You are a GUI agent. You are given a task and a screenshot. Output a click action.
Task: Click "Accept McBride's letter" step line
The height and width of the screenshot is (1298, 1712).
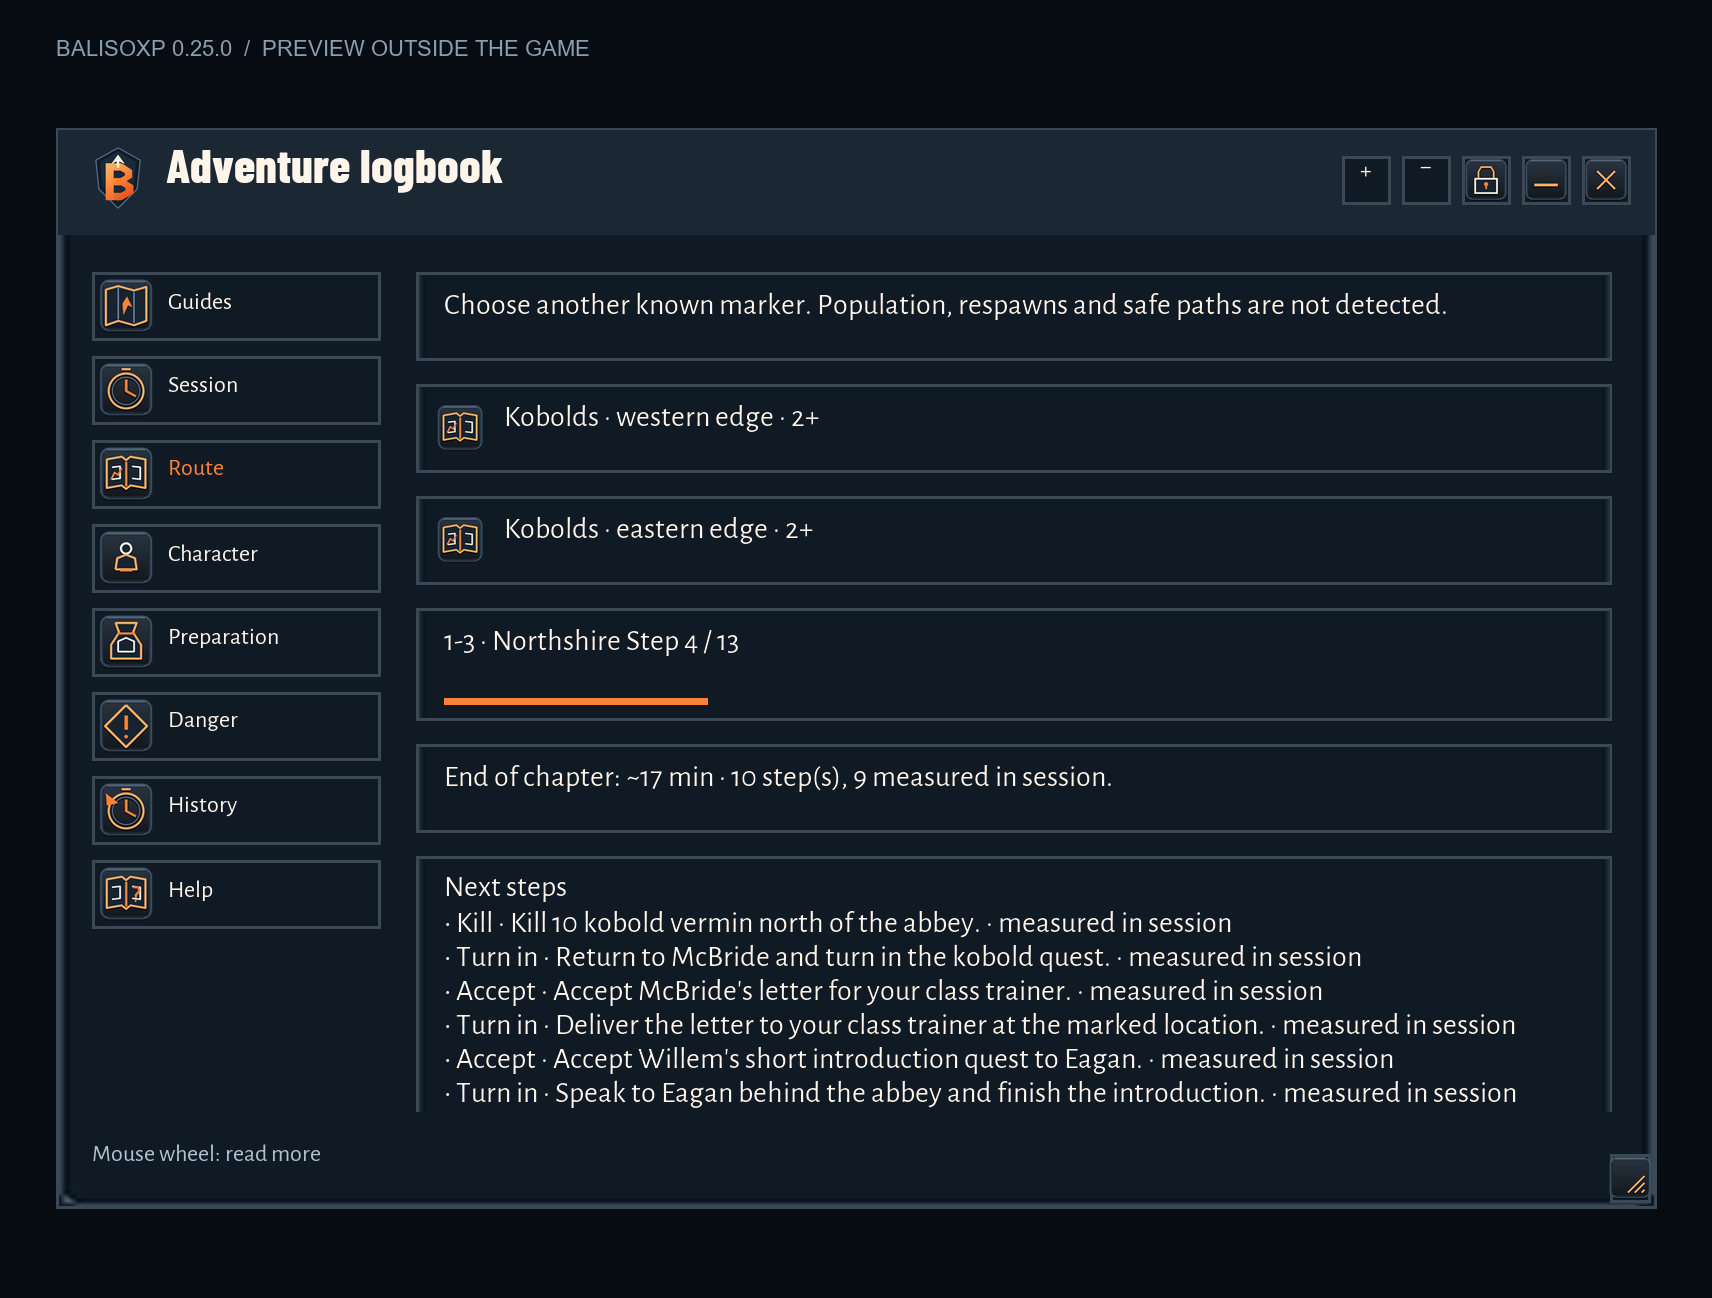point(883,991)
